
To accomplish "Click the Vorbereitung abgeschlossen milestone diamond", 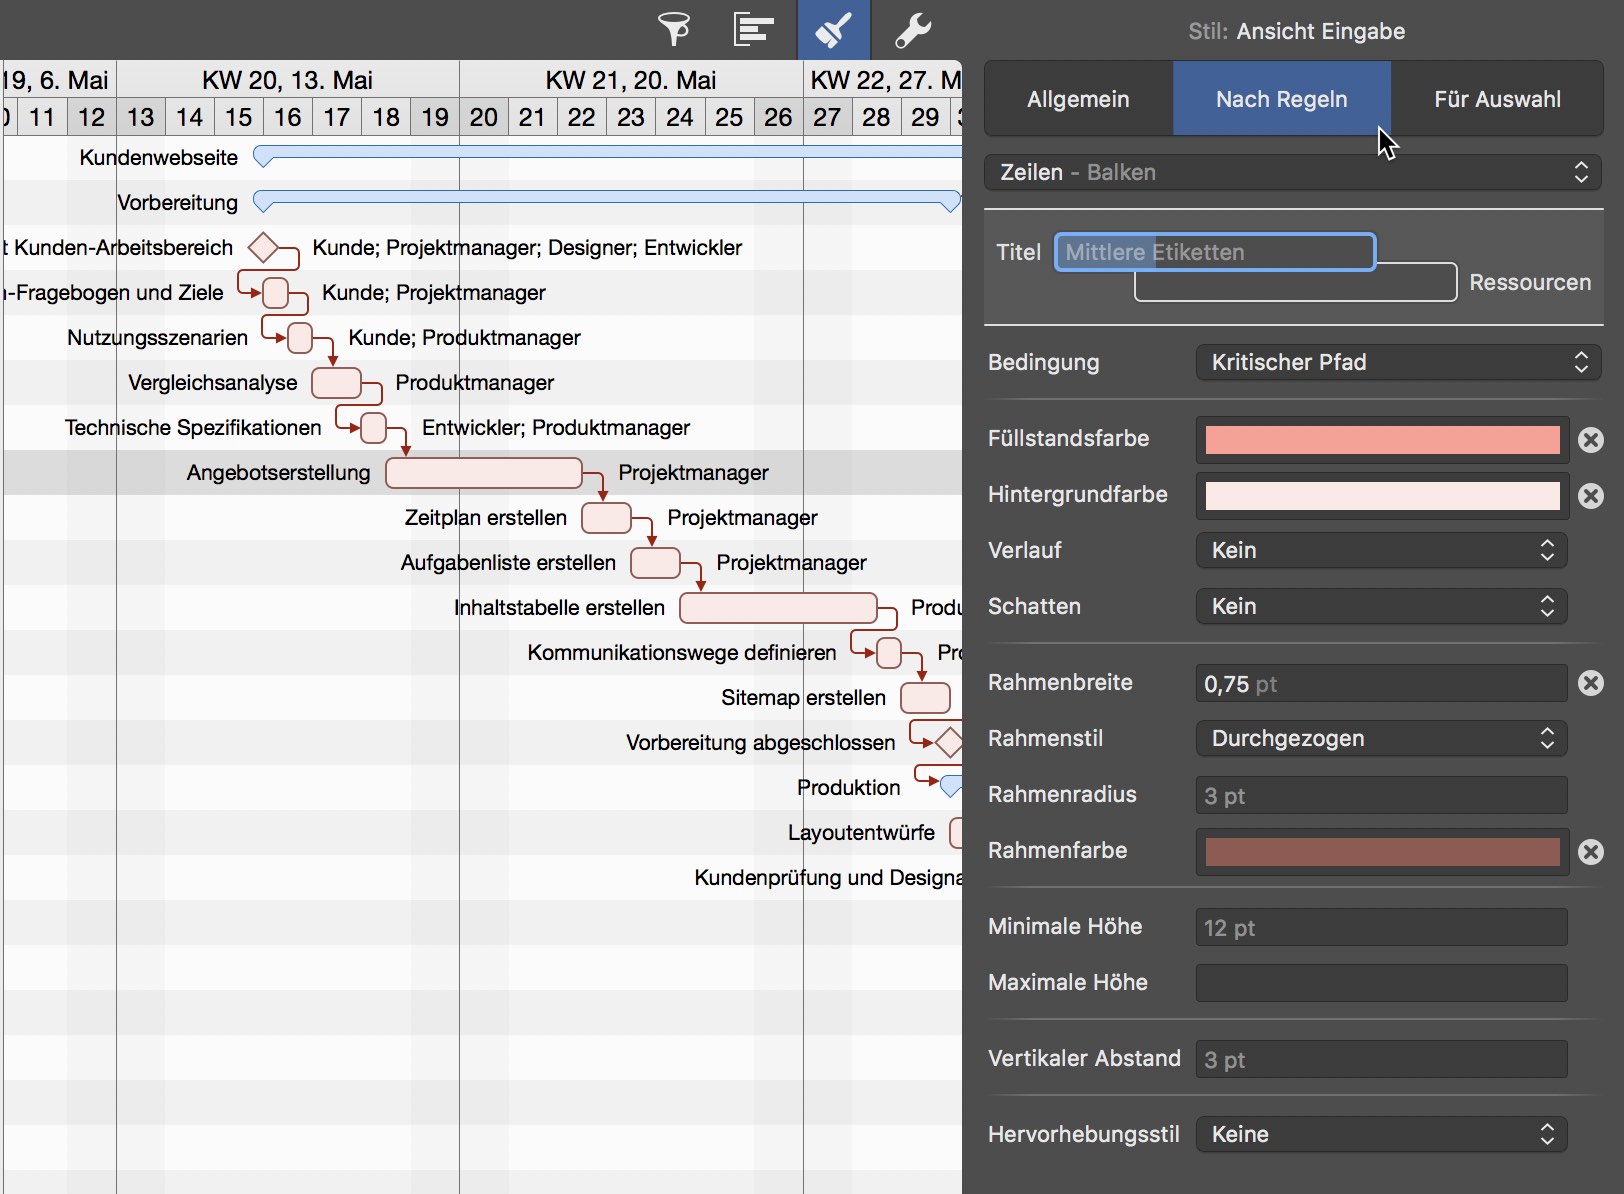I will 948,742.
